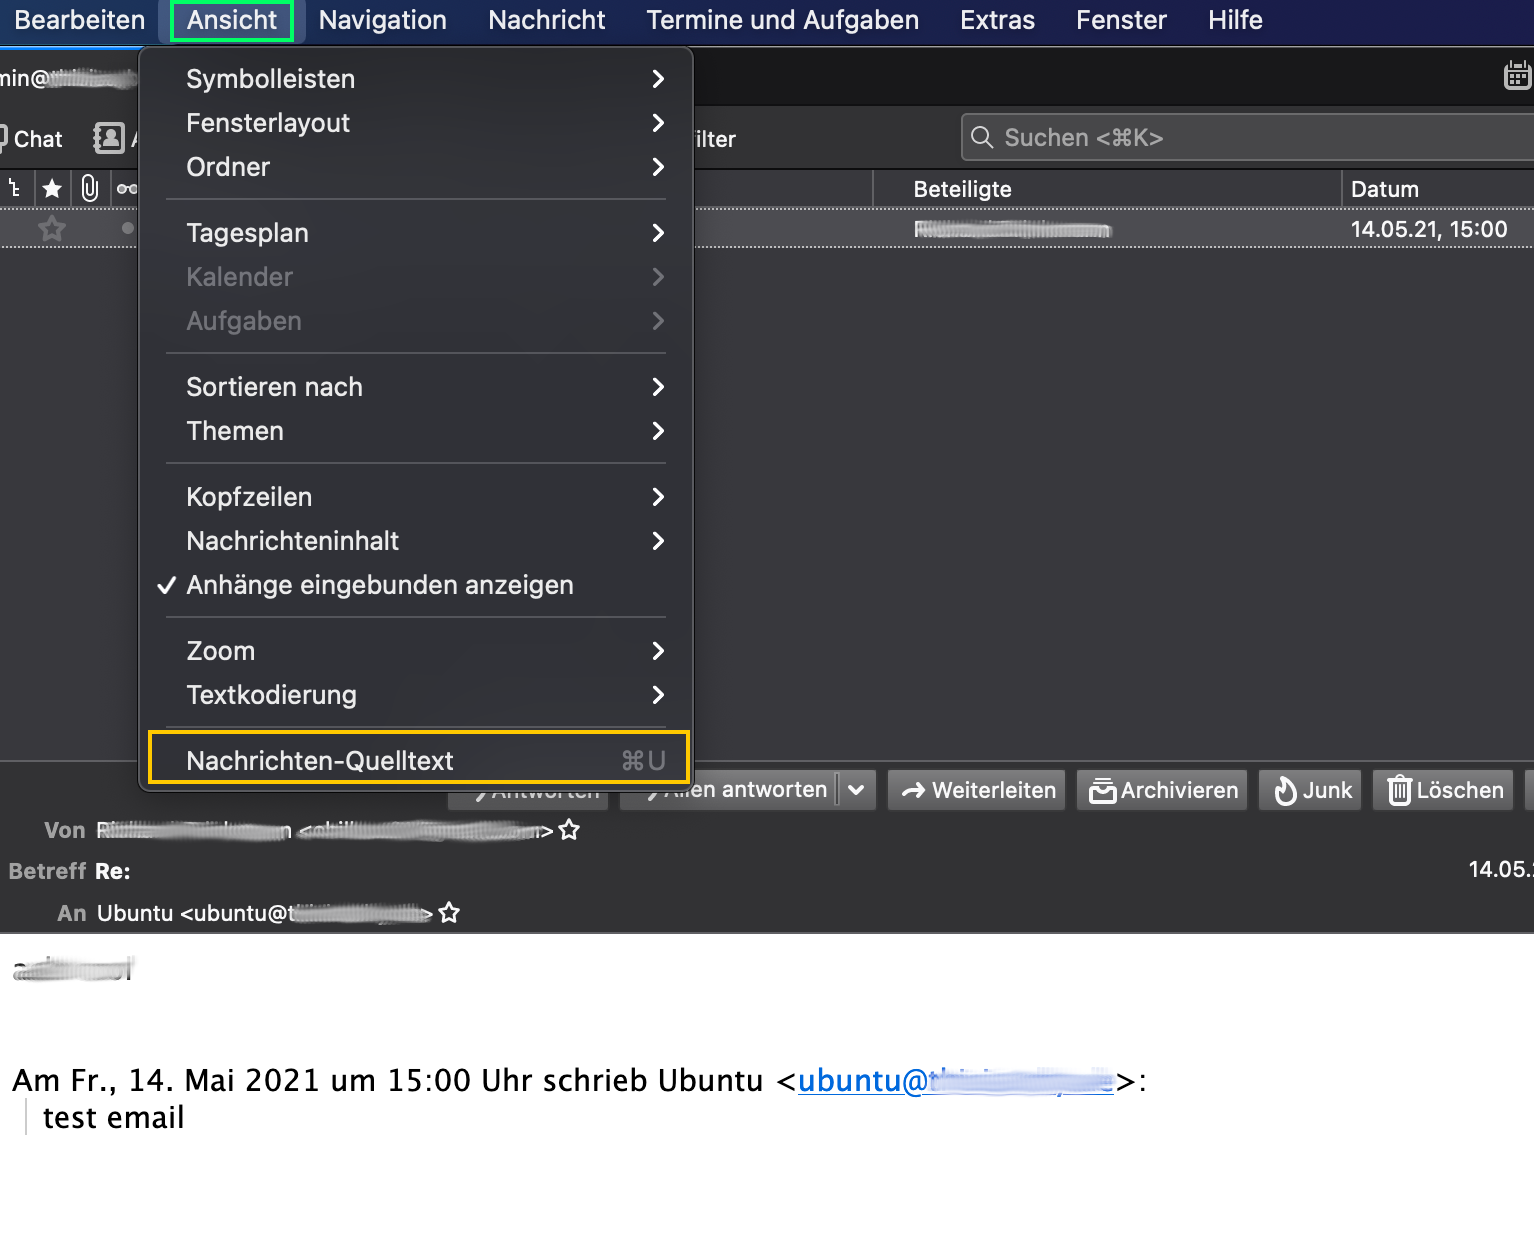Click the Löschen button
Viewport: 1534px width, 1256px height.
[x=1444, y=790]
